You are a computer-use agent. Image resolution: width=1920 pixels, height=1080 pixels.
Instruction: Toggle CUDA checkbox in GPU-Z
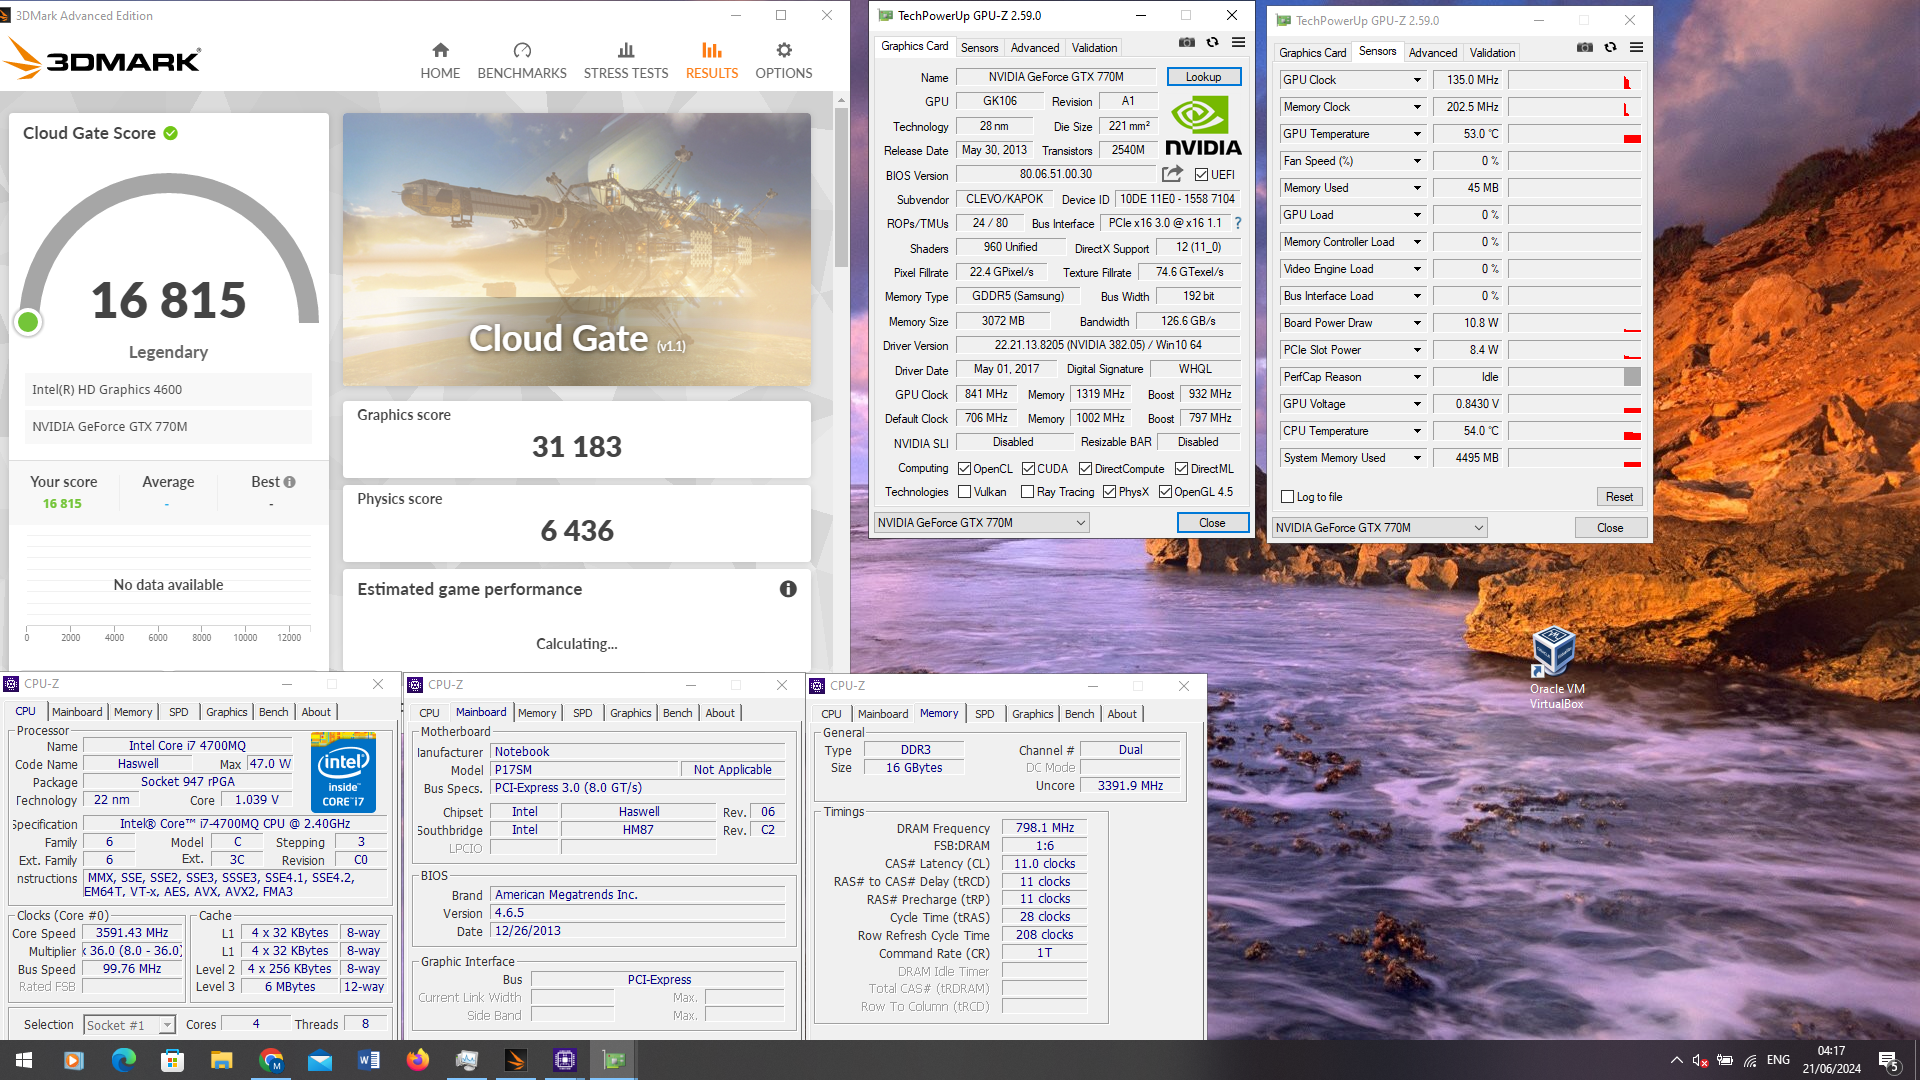(x=1028, y=469)
